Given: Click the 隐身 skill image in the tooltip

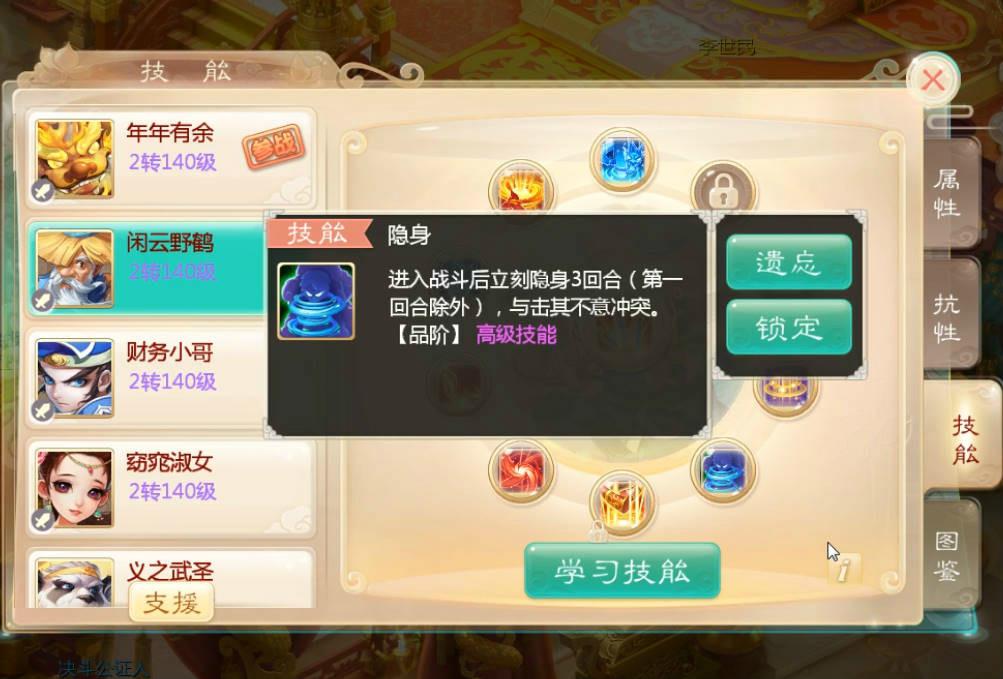Looking at the screenshot, I should pyautogui.click(x=316, y=301).
